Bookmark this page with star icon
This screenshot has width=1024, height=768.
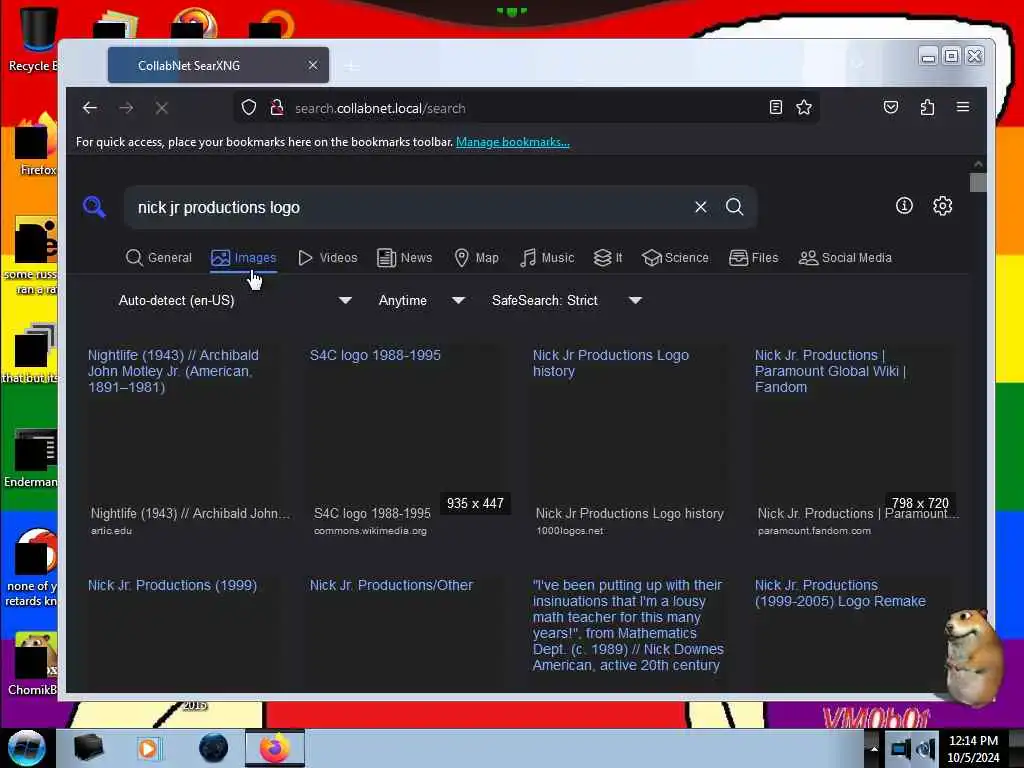[x=804, y=107]
